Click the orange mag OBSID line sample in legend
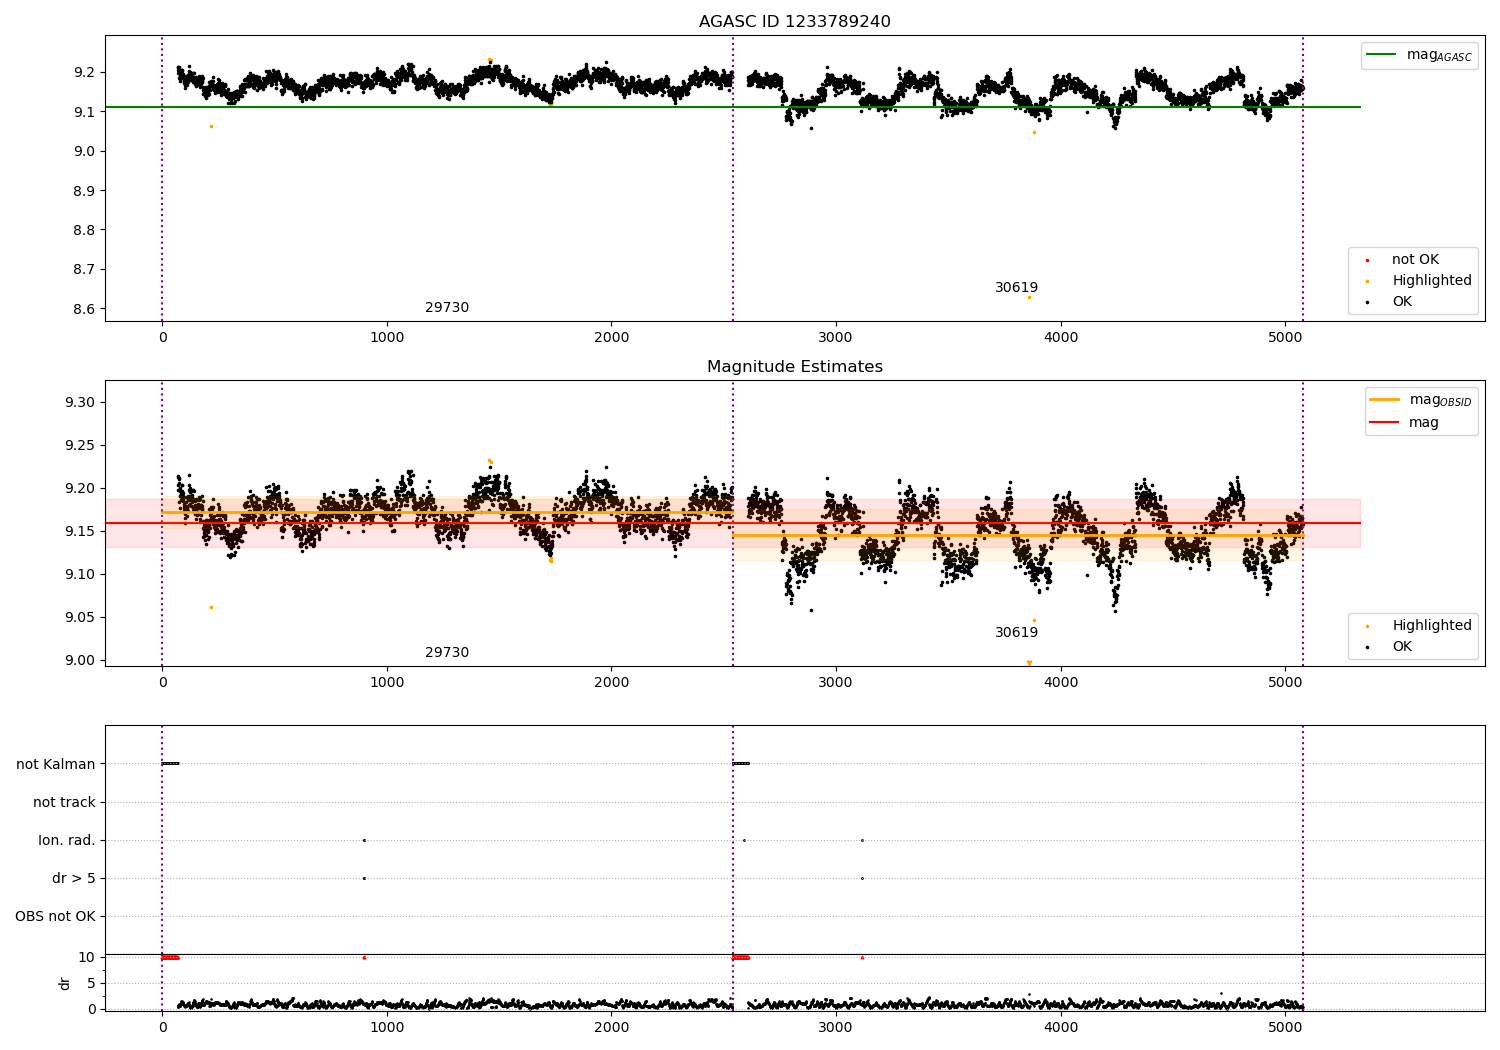 1384,399
